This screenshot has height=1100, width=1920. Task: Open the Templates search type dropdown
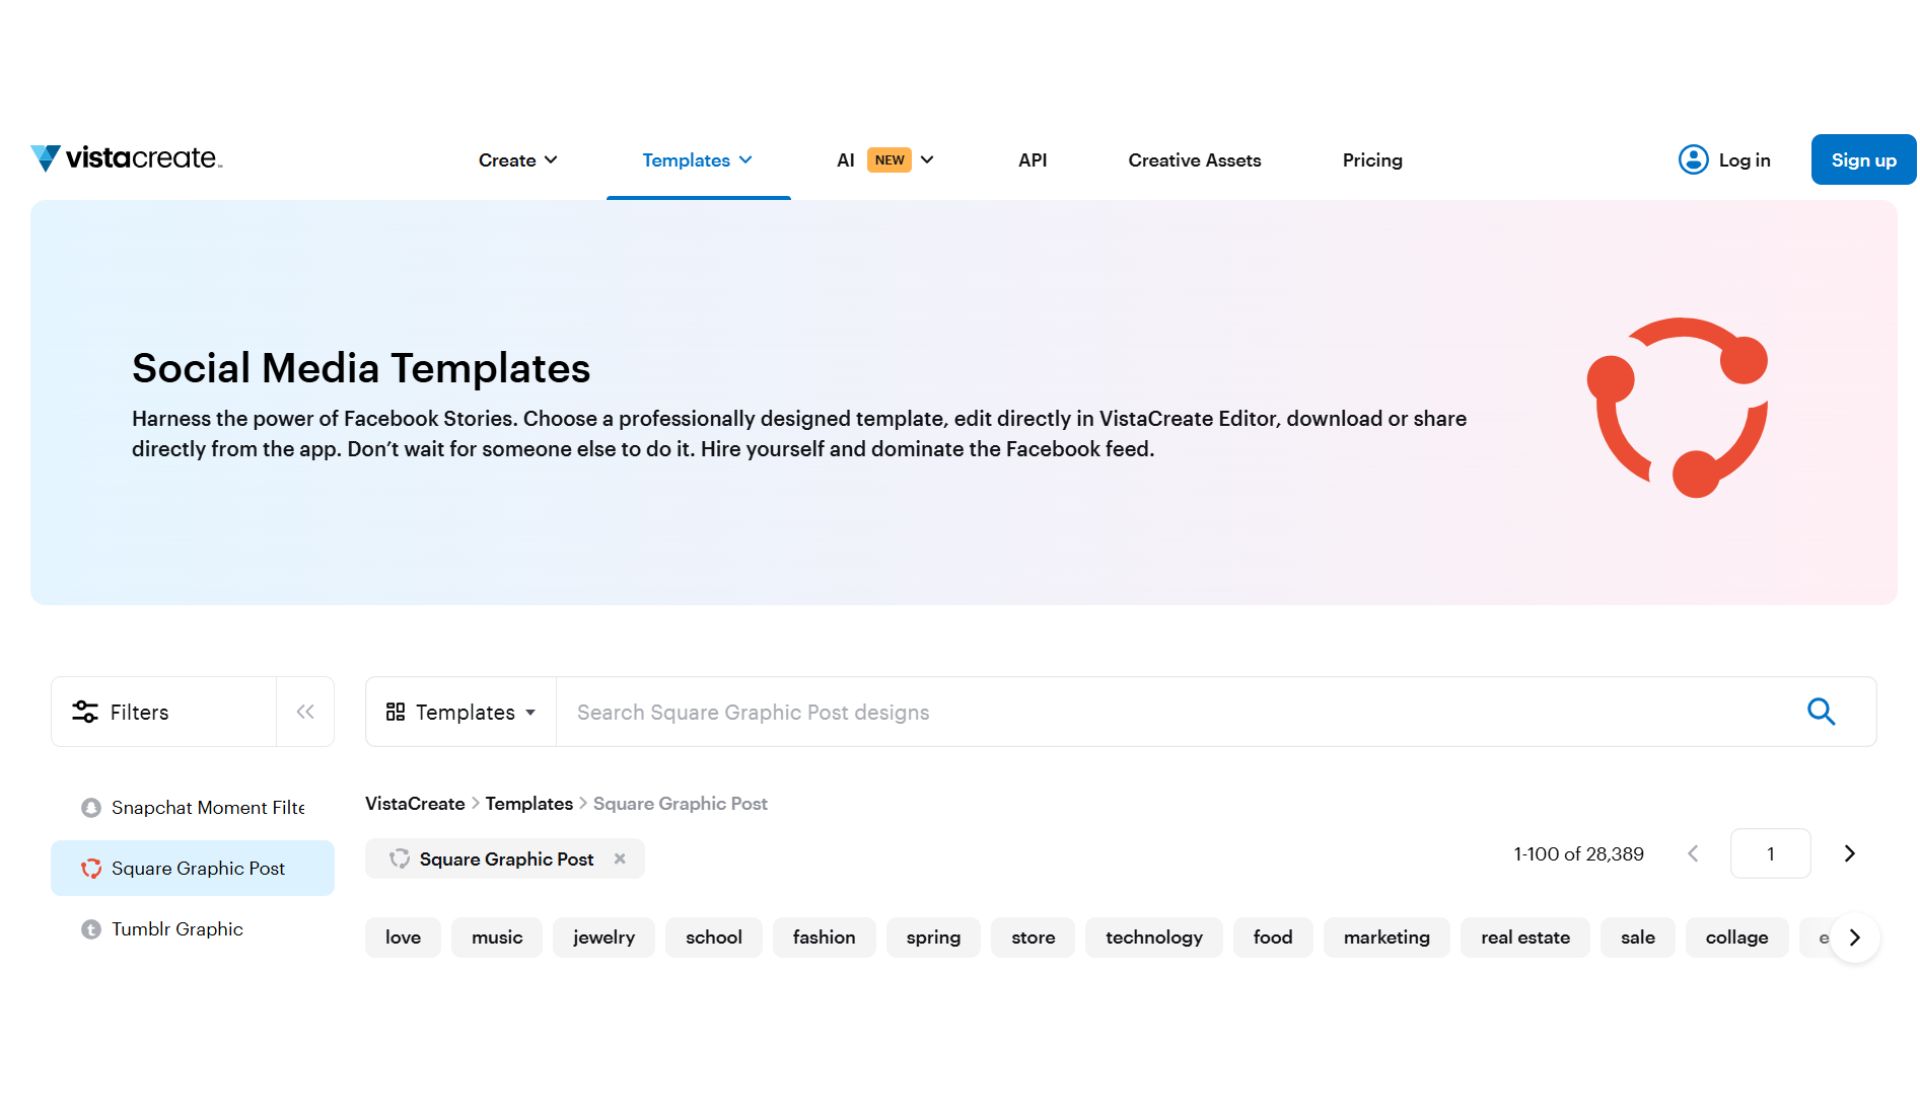(461, 712)
